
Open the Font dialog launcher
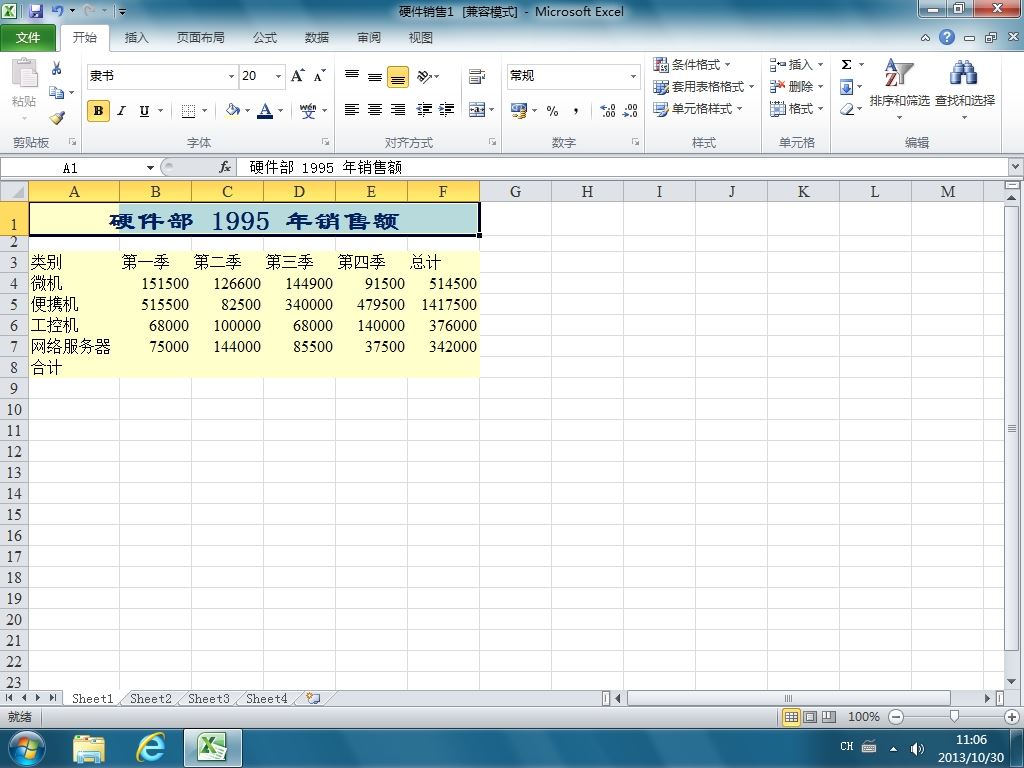[325, 142]
